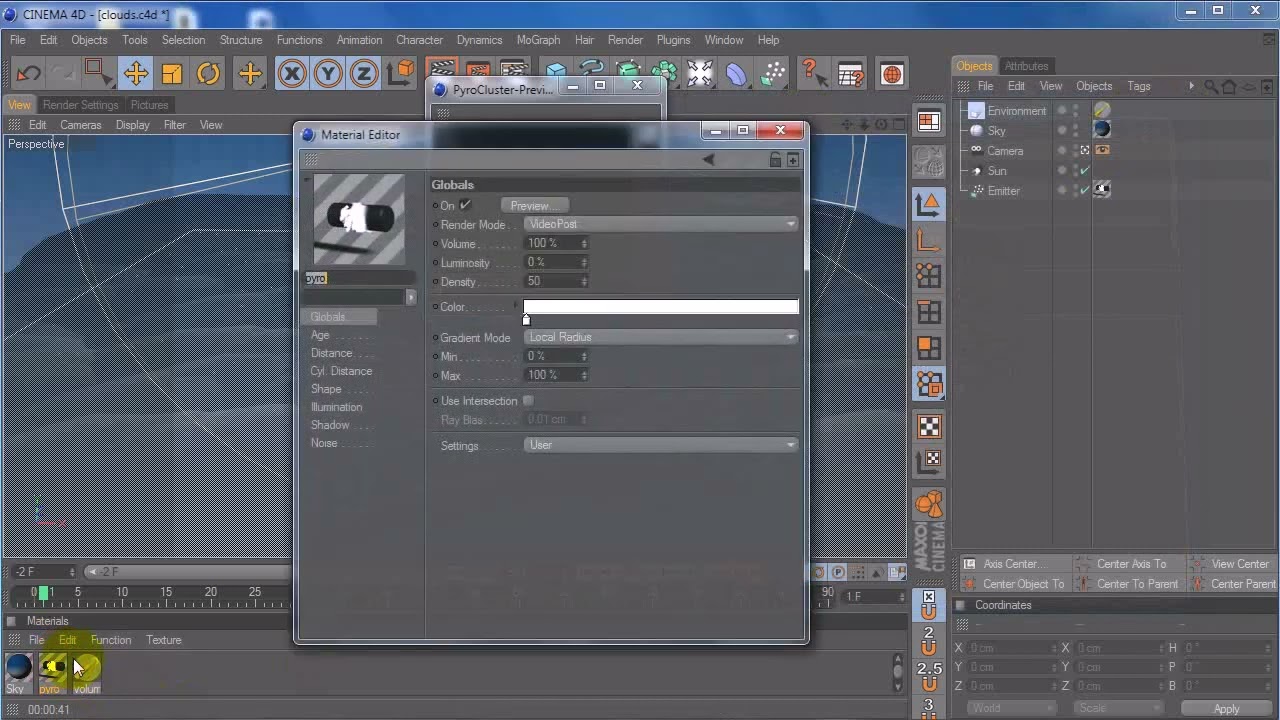Enable the Use Intersection checkbox
The width and height of the screenshot is (1280, 720).
coord(529,401)
